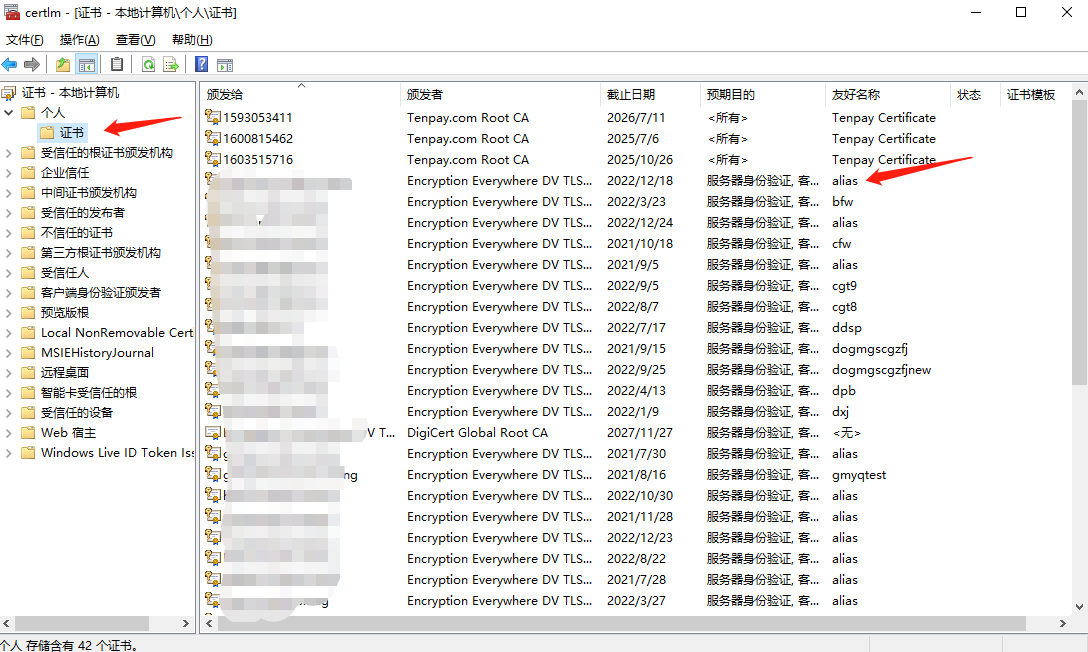Image resolution: width=1088 pixels, height=652 pixels.
Task: Expand the 第三方根证书颁发机构 node
Action: (8, 252)
